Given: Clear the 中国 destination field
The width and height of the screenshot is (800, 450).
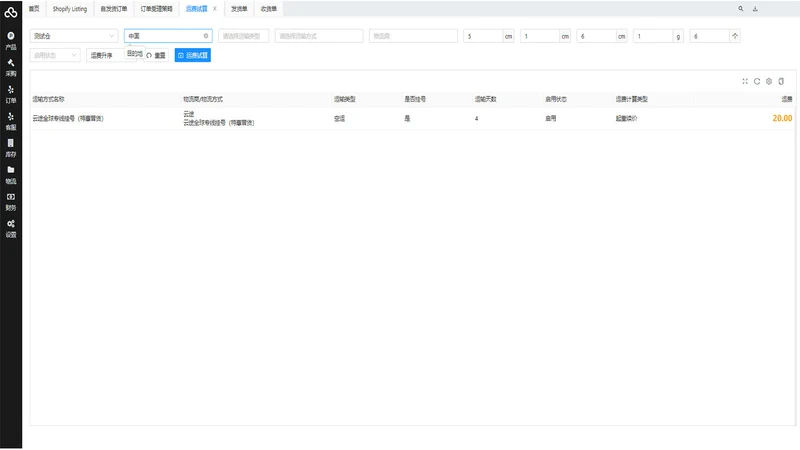Looking at the screenshot, I should coord(206,36).
